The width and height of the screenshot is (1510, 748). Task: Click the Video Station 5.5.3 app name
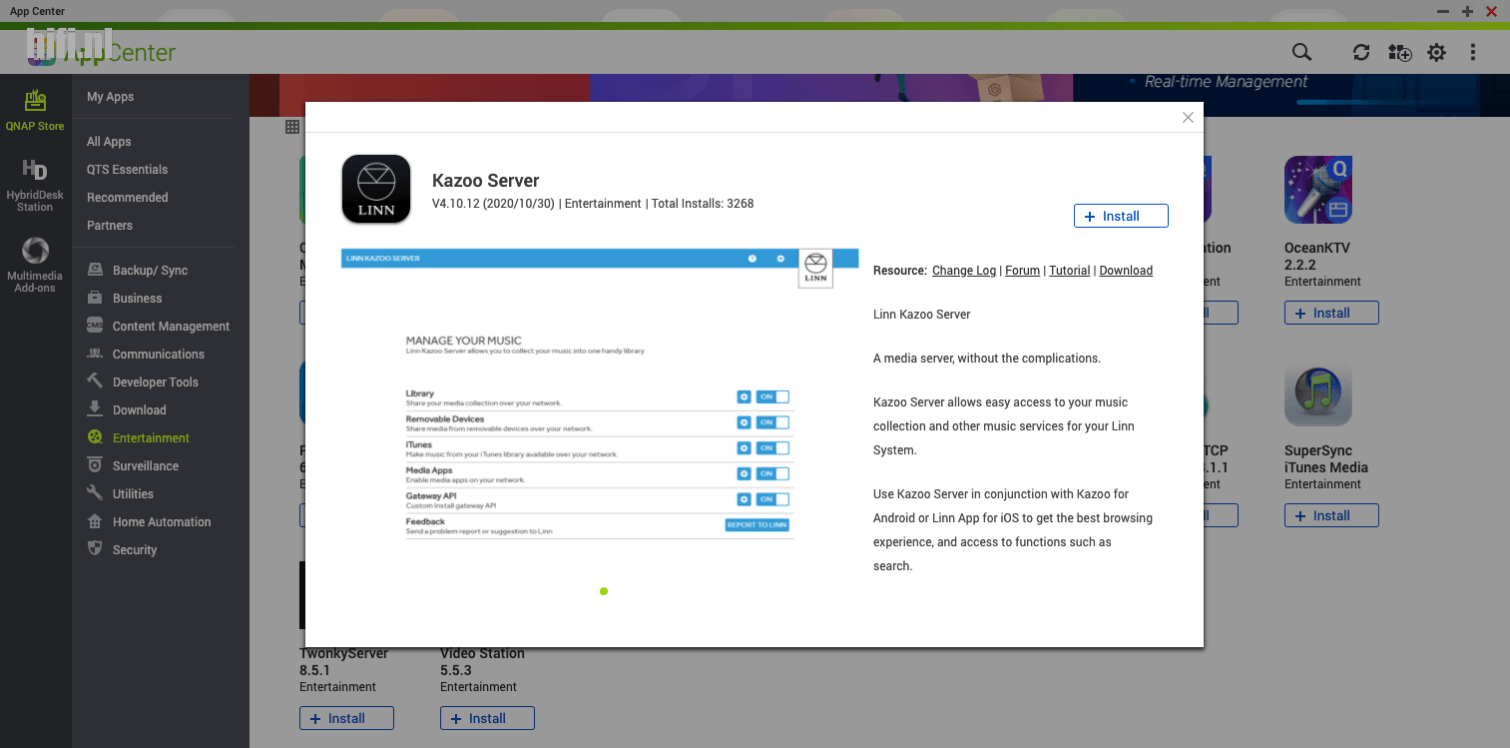[x=482, y=662]
